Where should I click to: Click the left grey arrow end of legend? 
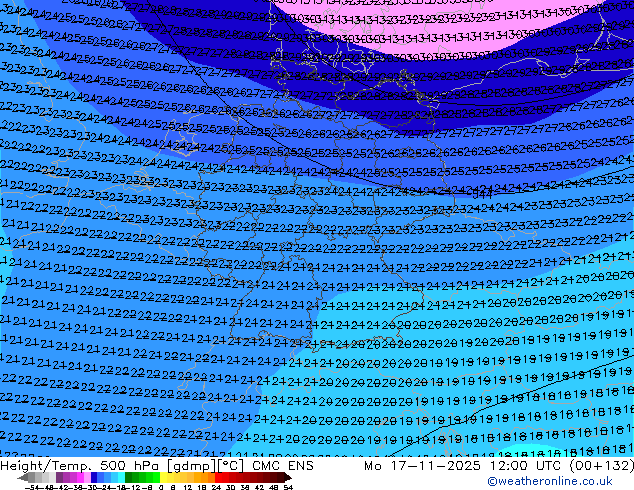[x=23, y=477]
